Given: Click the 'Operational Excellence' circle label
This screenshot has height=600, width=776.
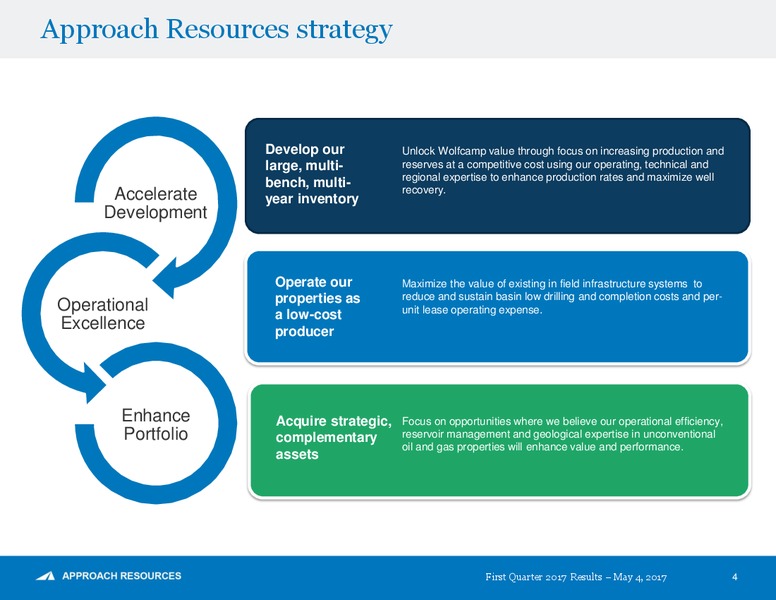Looking at the screenshot, I should (103, 314).
